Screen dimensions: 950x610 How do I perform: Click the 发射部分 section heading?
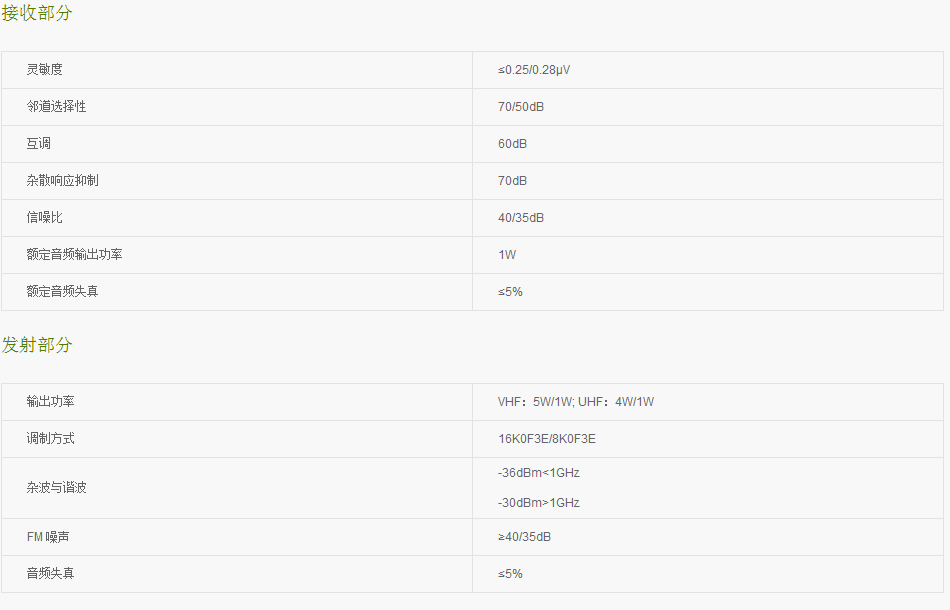(37, 345)
